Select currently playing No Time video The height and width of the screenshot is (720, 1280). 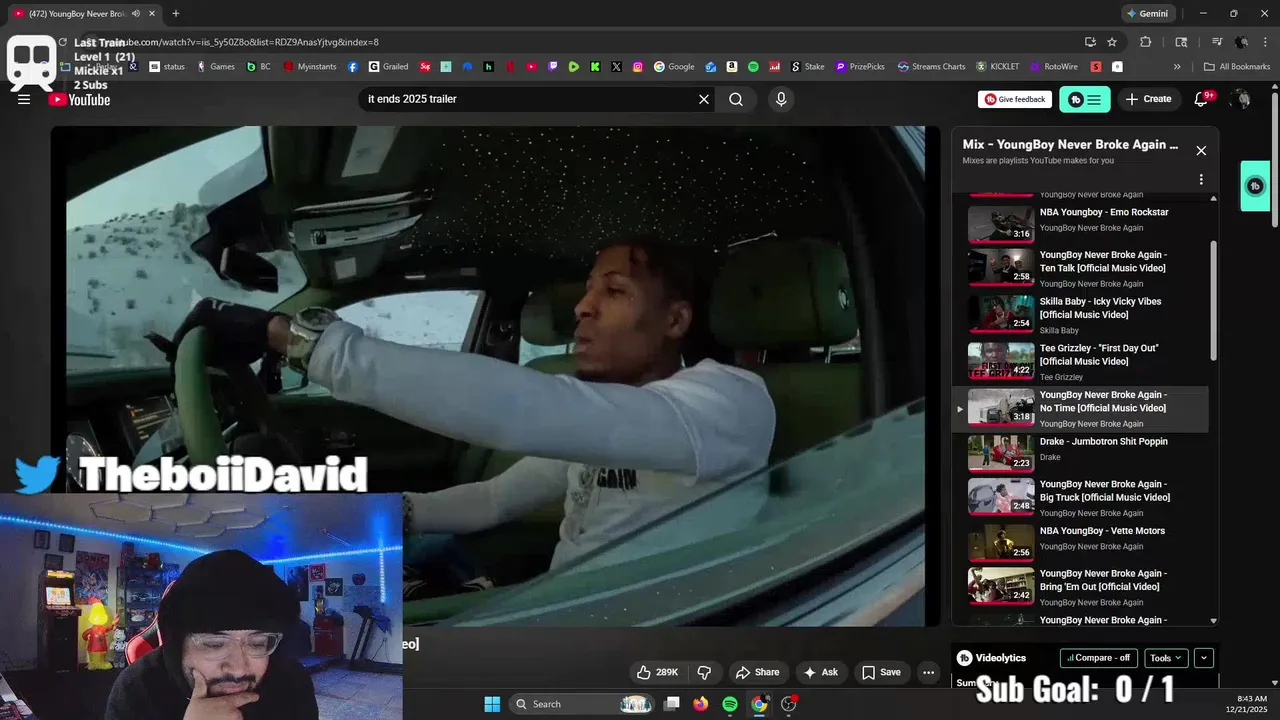click(x=1080, y=408)
